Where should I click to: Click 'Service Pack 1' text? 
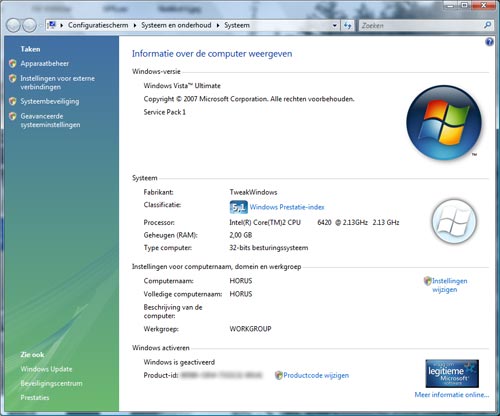tap(164, 112)
